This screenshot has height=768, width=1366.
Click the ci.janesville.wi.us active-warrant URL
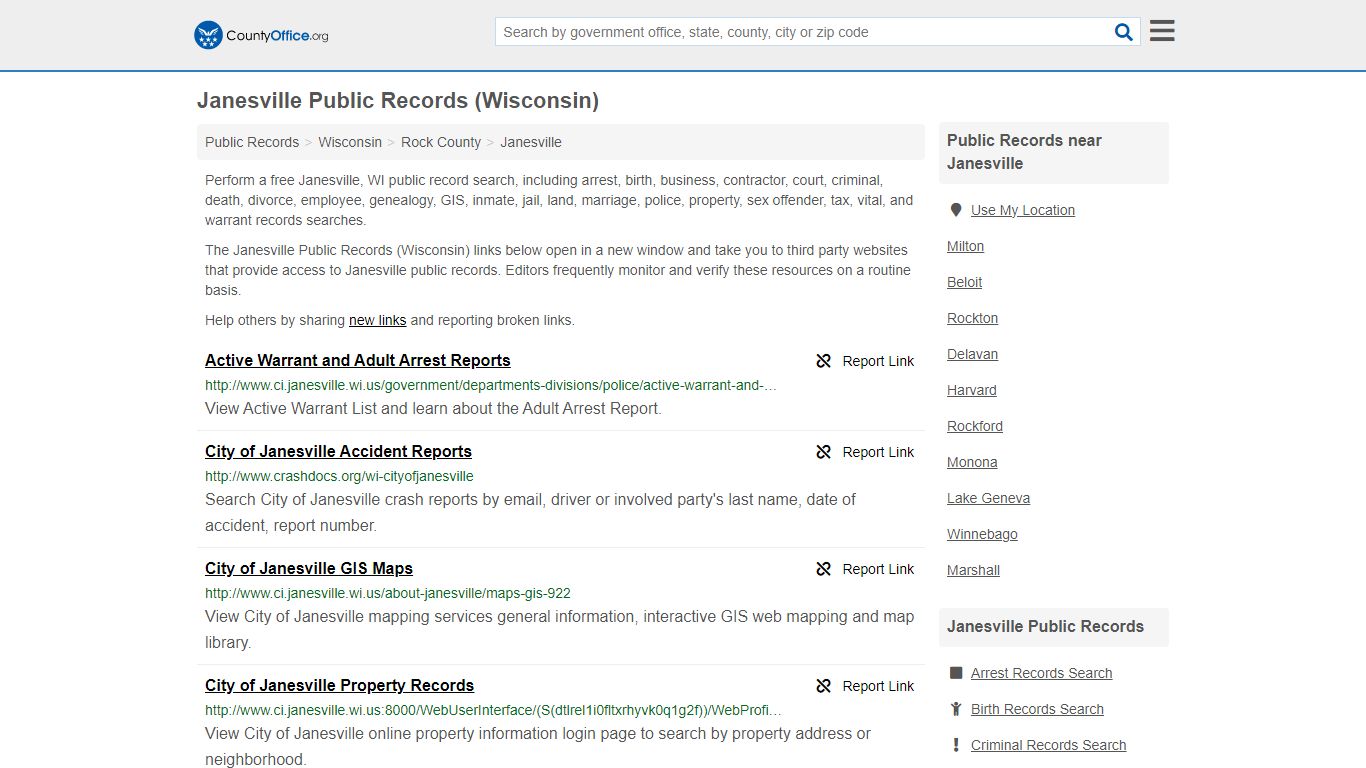point(490,385)
